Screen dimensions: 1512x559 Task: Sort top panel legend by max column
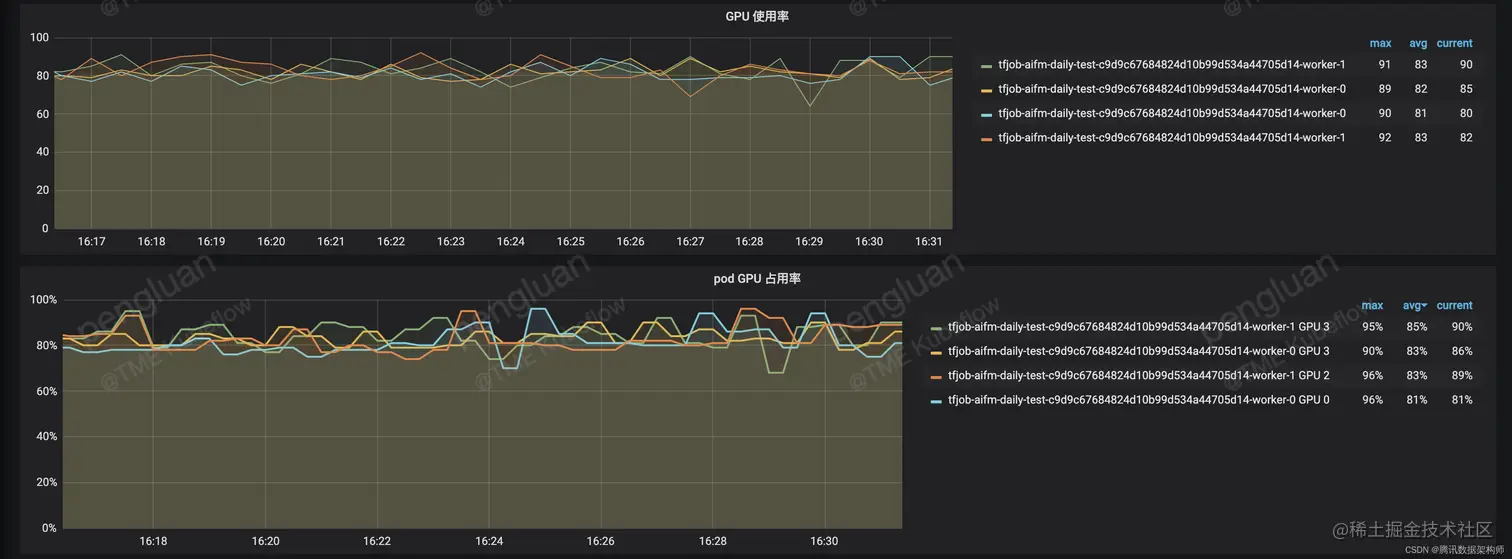[x=1380, y=43]
